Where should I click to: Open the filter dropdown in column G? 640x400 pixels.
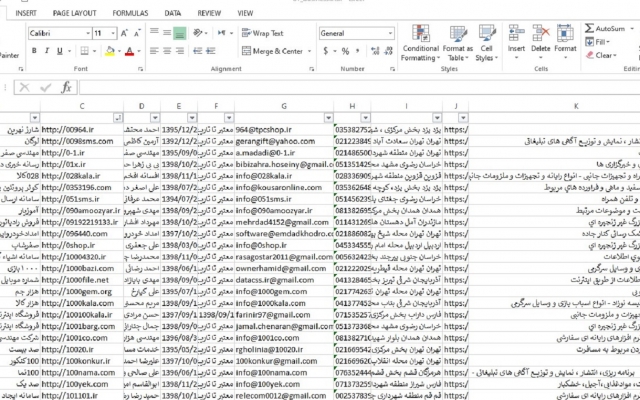click(x=328, y=118)
